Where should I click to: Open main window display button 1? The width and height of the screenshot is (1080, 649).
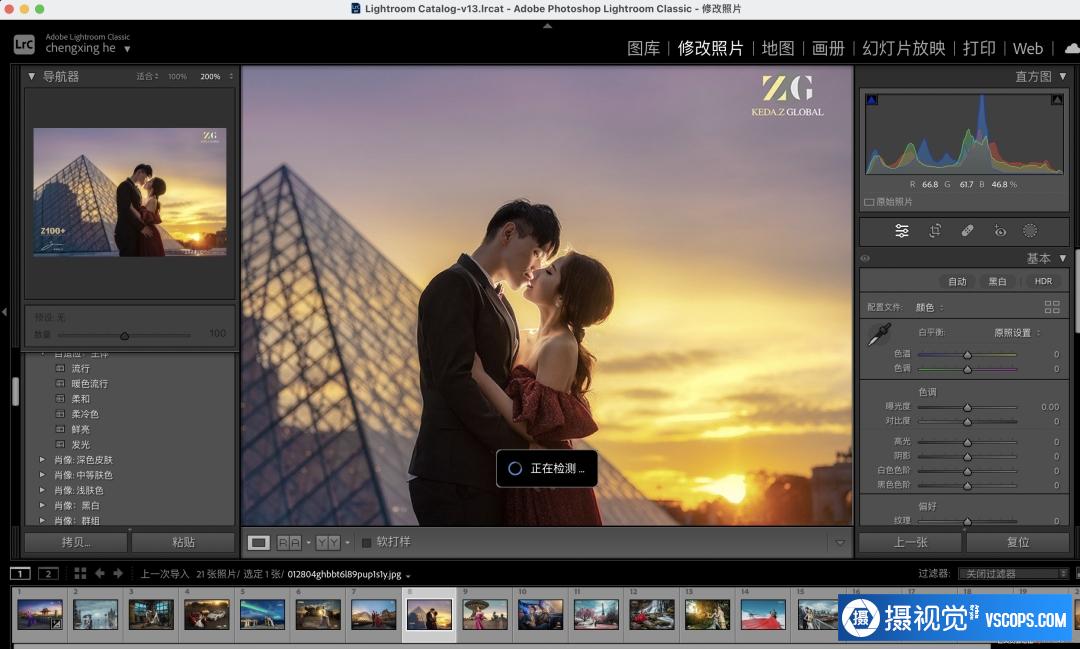[20, 573]
